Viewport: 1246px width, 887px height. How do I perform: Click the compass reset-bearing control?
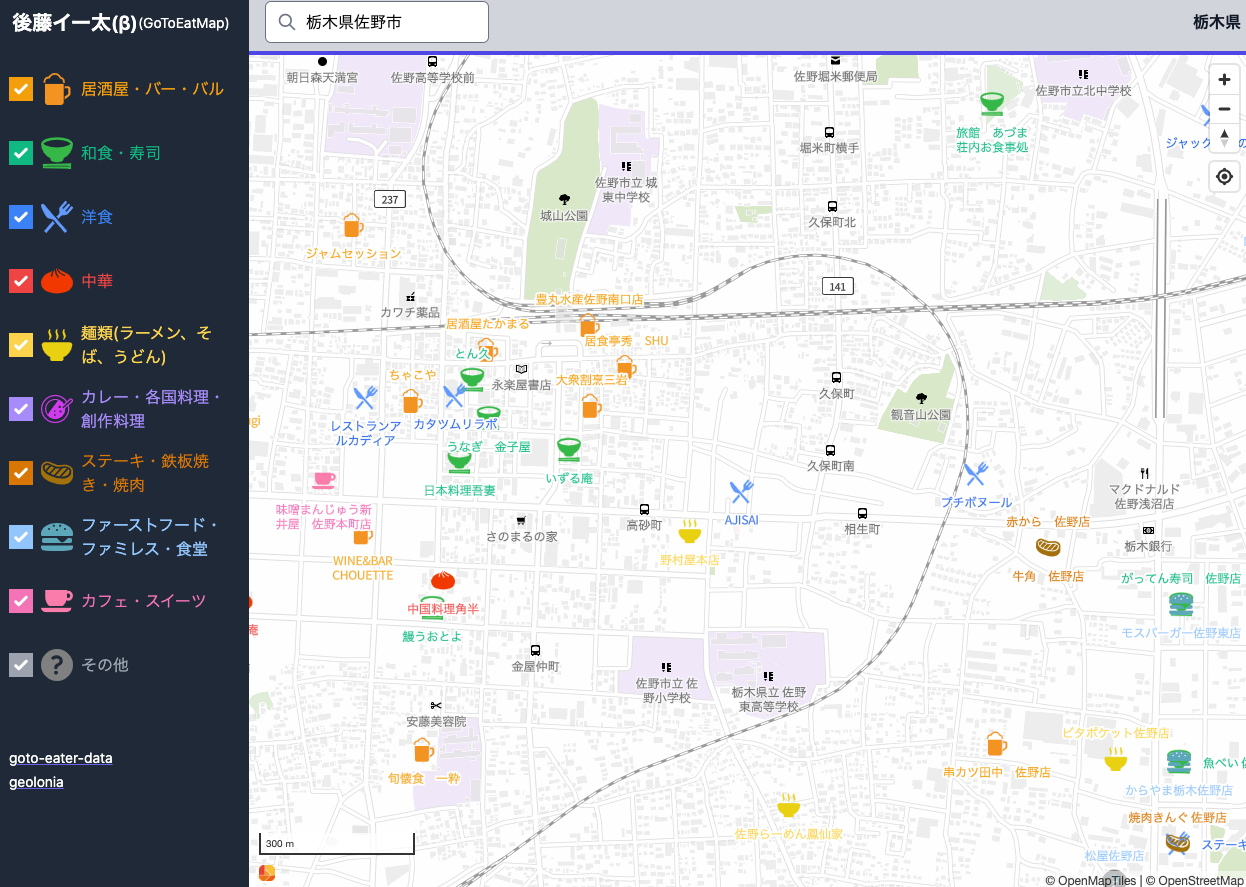tap(1224, 140)
